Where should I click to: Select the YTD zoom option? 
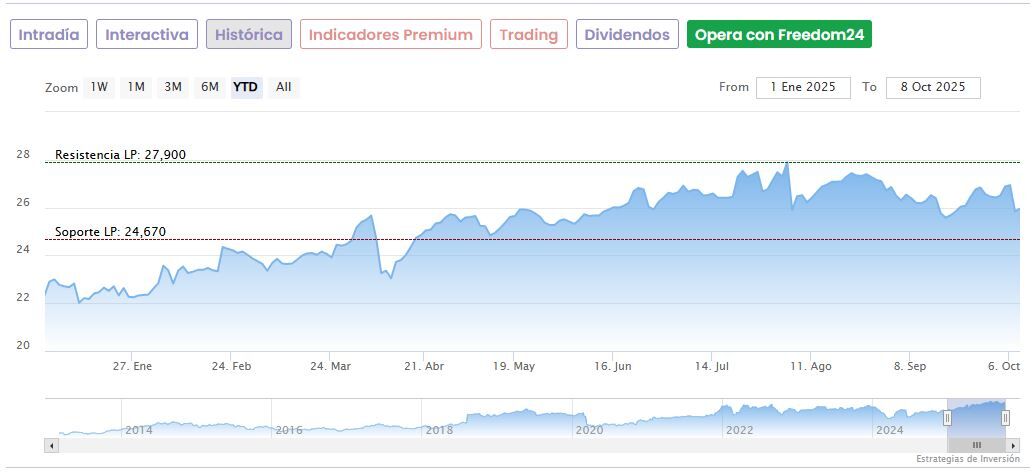click(x=245, y=87)
